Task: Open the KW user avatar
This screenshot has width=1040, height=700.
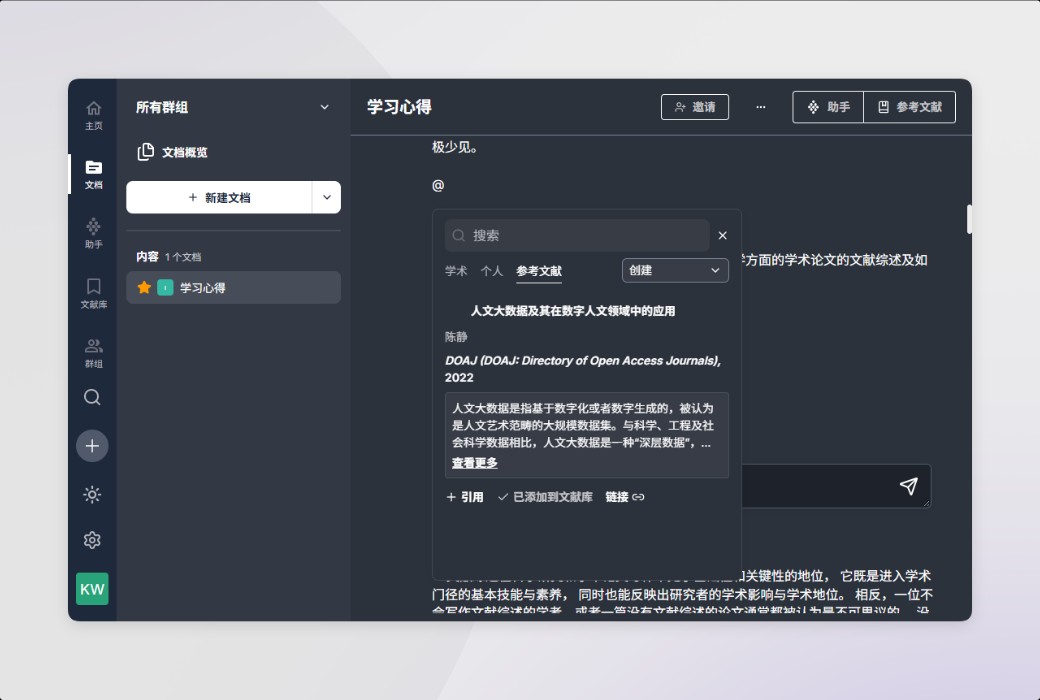Action: (92, 589)
